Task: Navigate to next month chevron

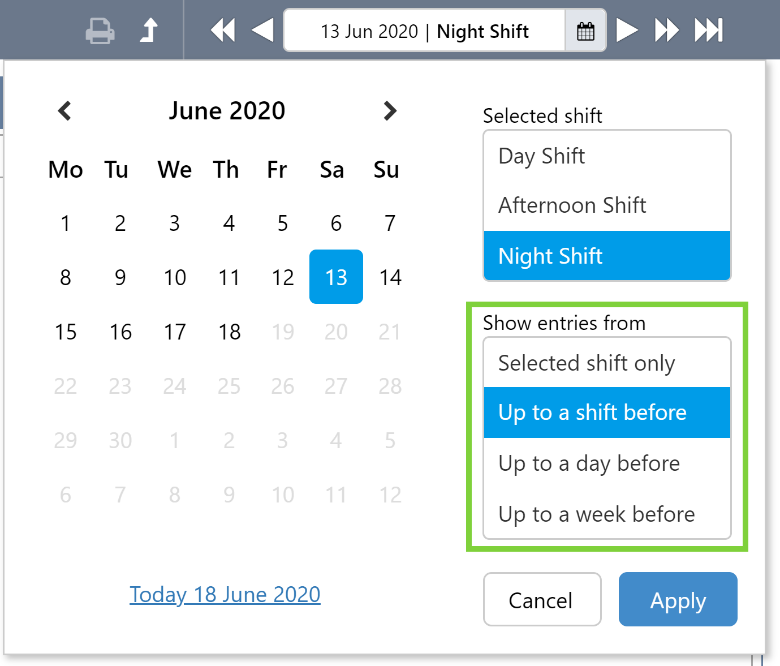Action: (390, 111)
